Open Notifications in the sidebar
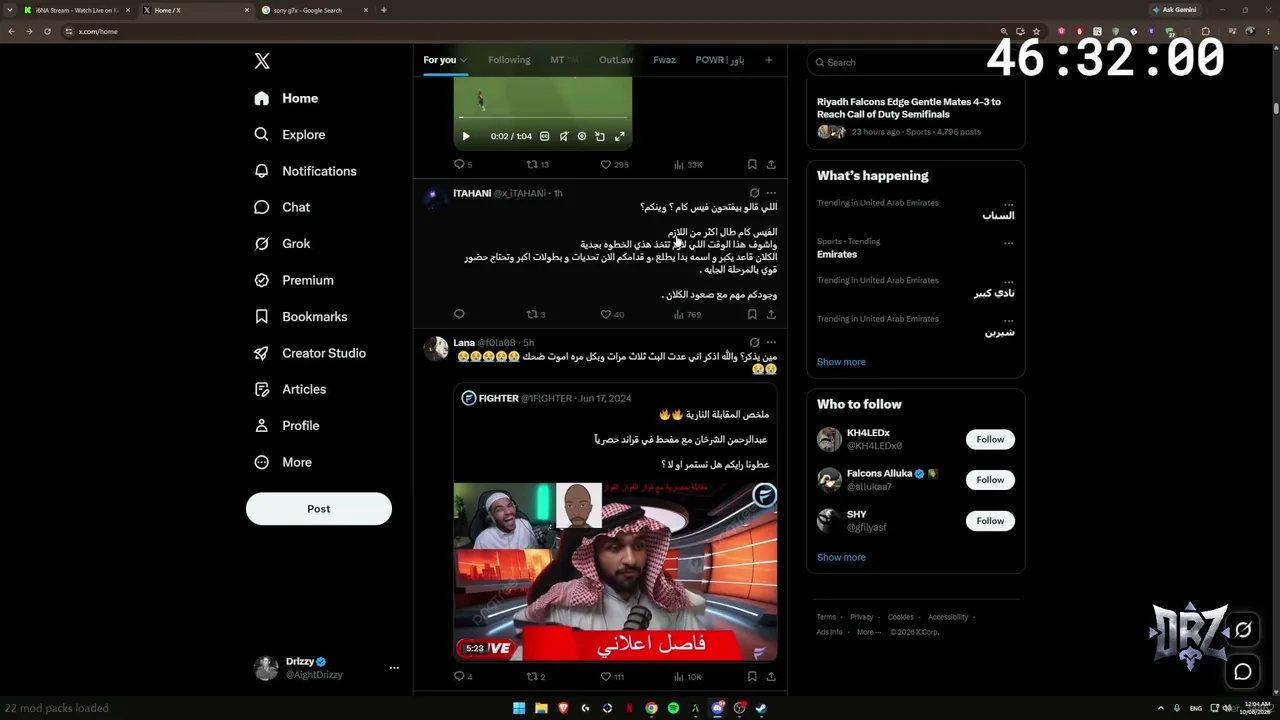The image size is (1280, 720). 305,171
